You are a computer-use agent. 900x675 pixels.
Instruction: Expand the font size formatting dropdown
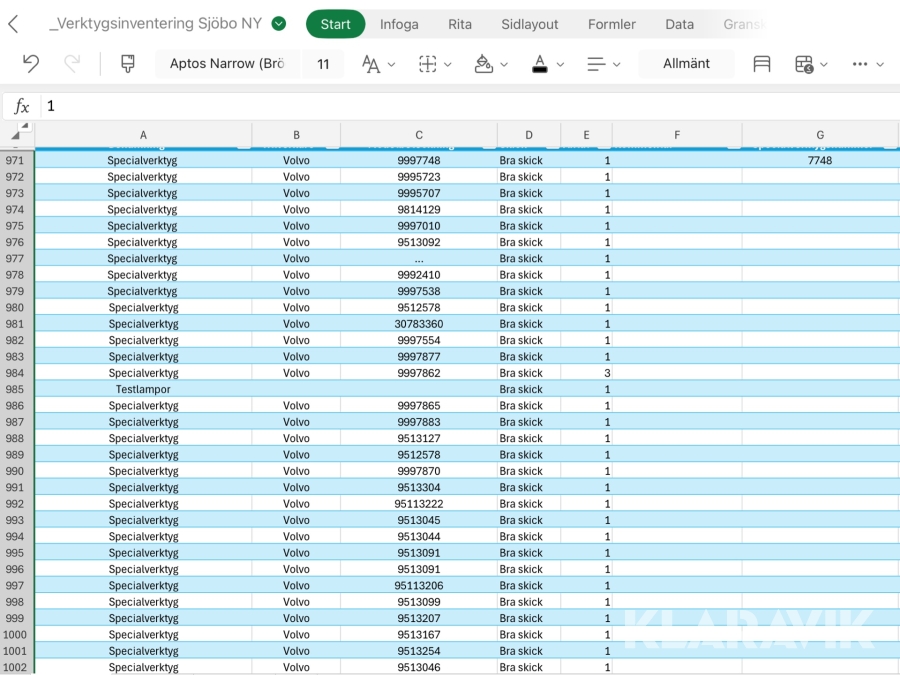[x=378, y=64]
